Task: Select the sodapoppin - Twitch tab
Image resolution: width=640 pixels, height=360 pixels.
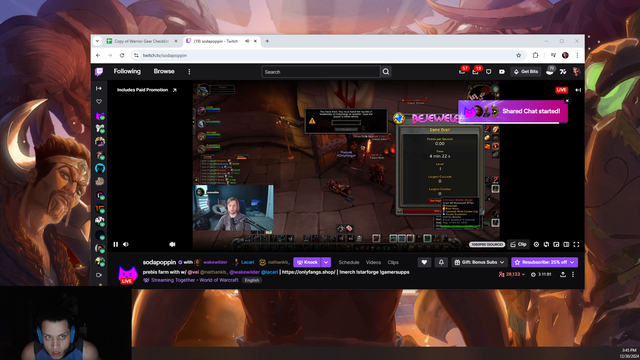Action: [222, 41]
